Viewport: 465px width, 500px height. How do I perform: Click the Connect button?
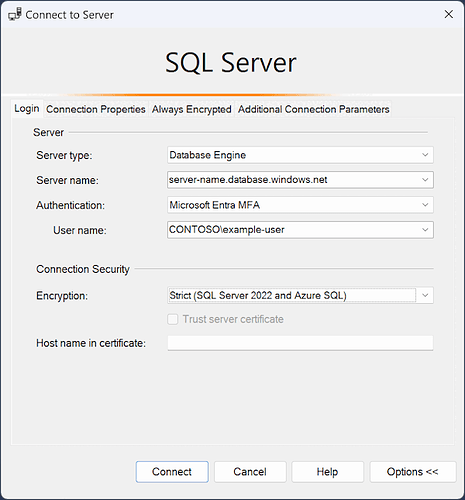point(172,472)
